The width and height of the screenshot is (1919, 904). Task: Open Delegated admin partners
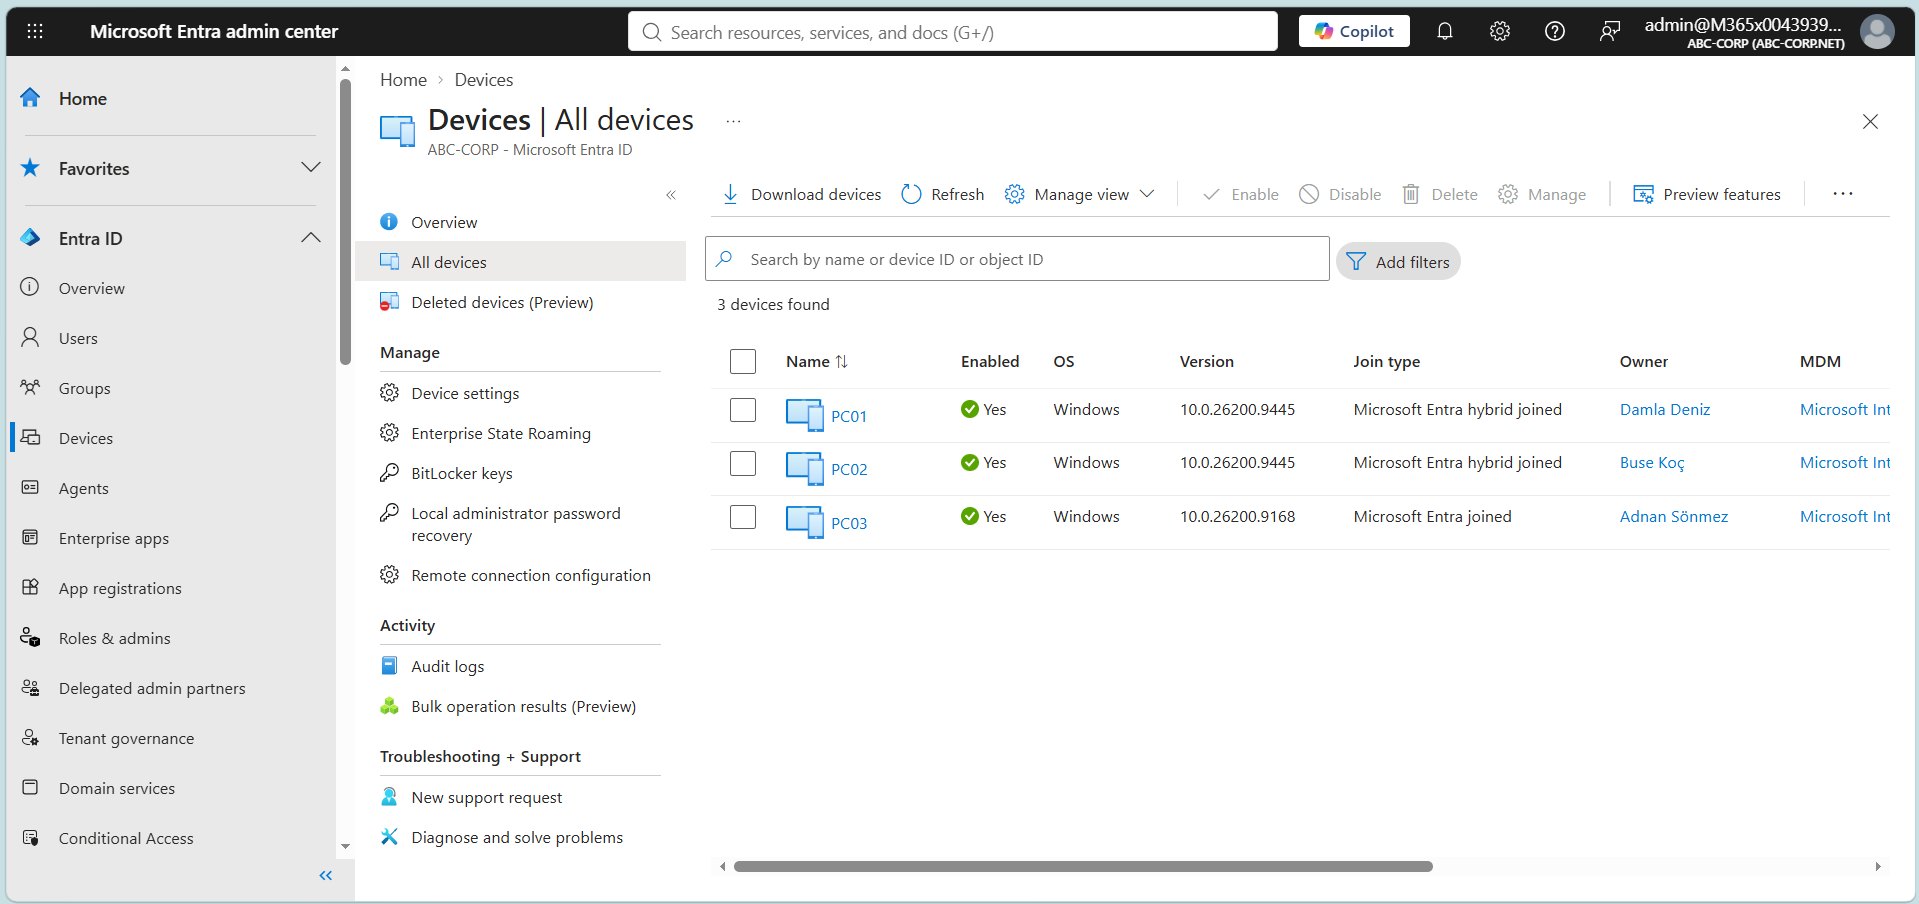(x=152, y=688)
